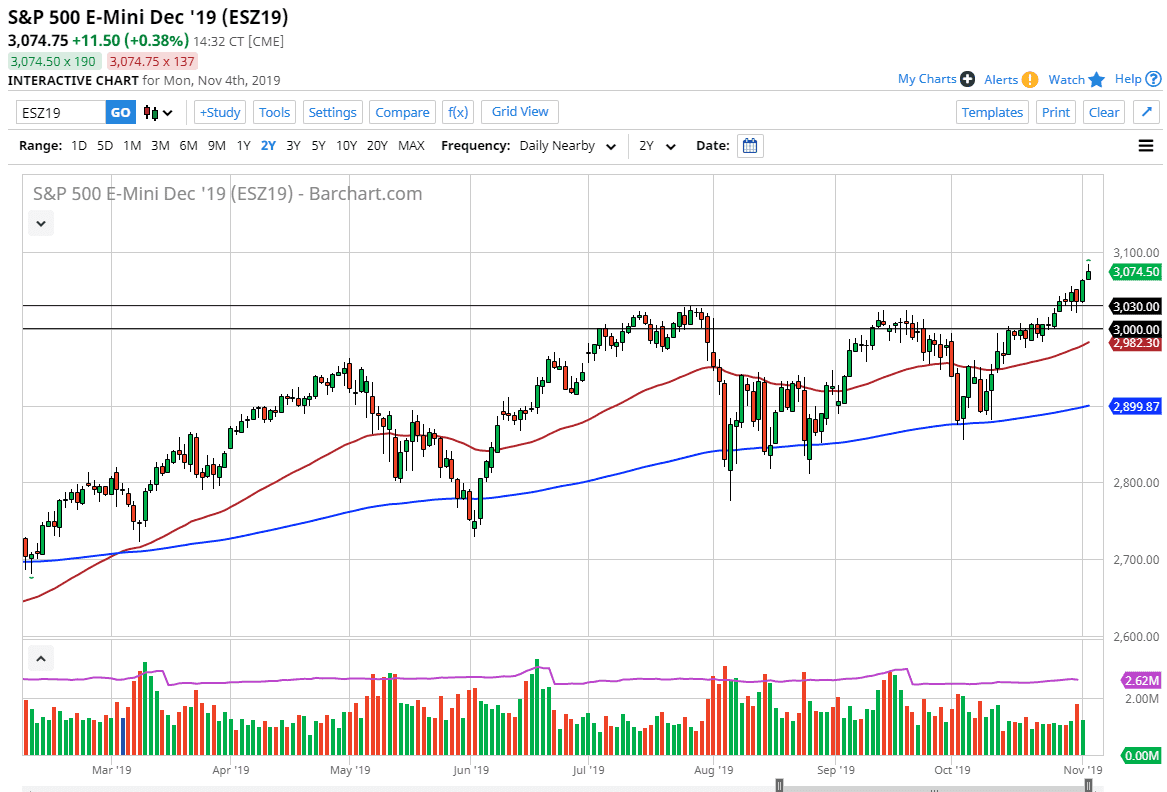Click the Templates button

[x=991, y=112]
